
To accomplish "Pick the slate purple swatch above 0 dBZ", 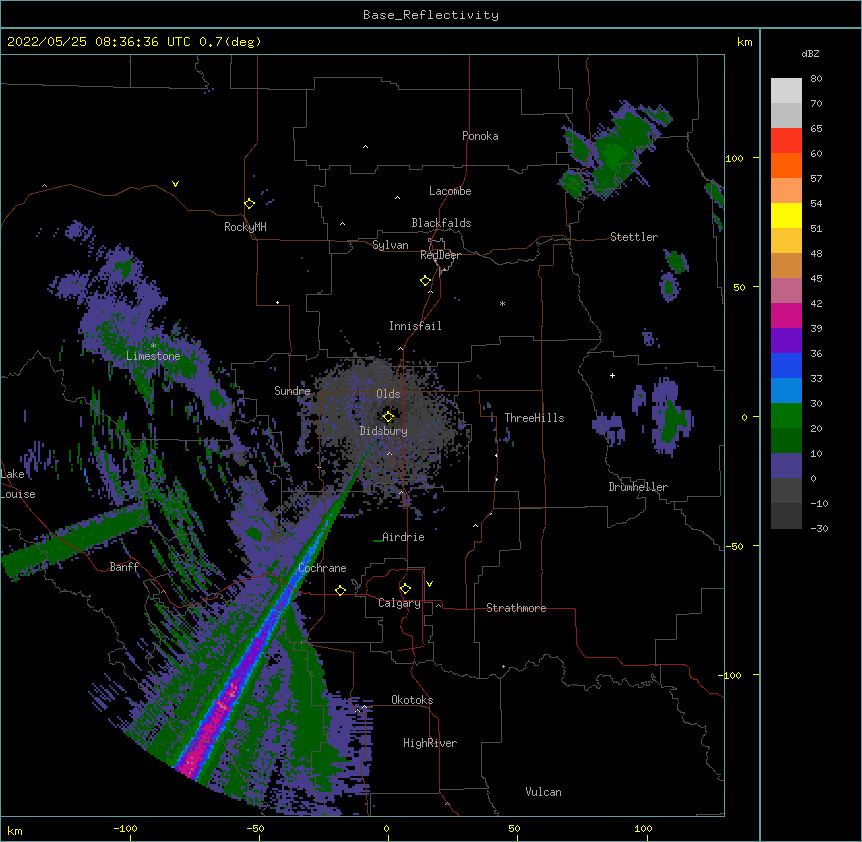I will click(786, 466).
